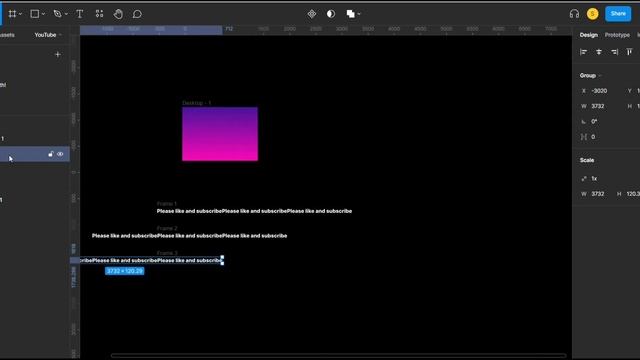Click the Align right icon

pos(614,52)
